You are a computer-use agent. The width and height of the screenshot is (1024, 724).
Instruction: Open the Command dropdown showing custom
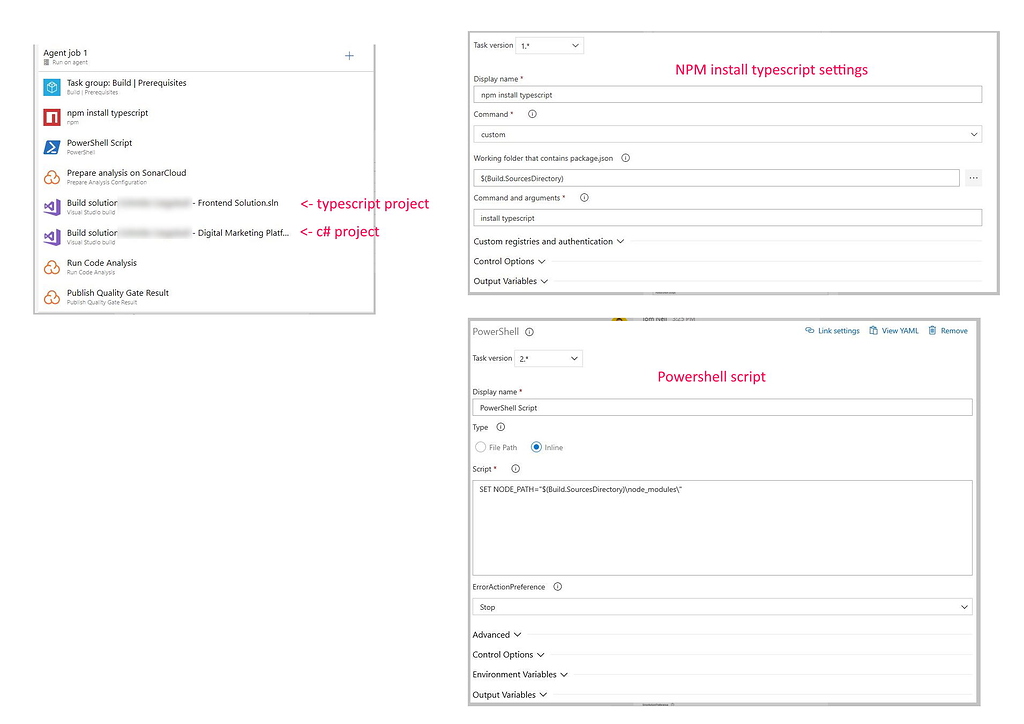tap(728, 134)
